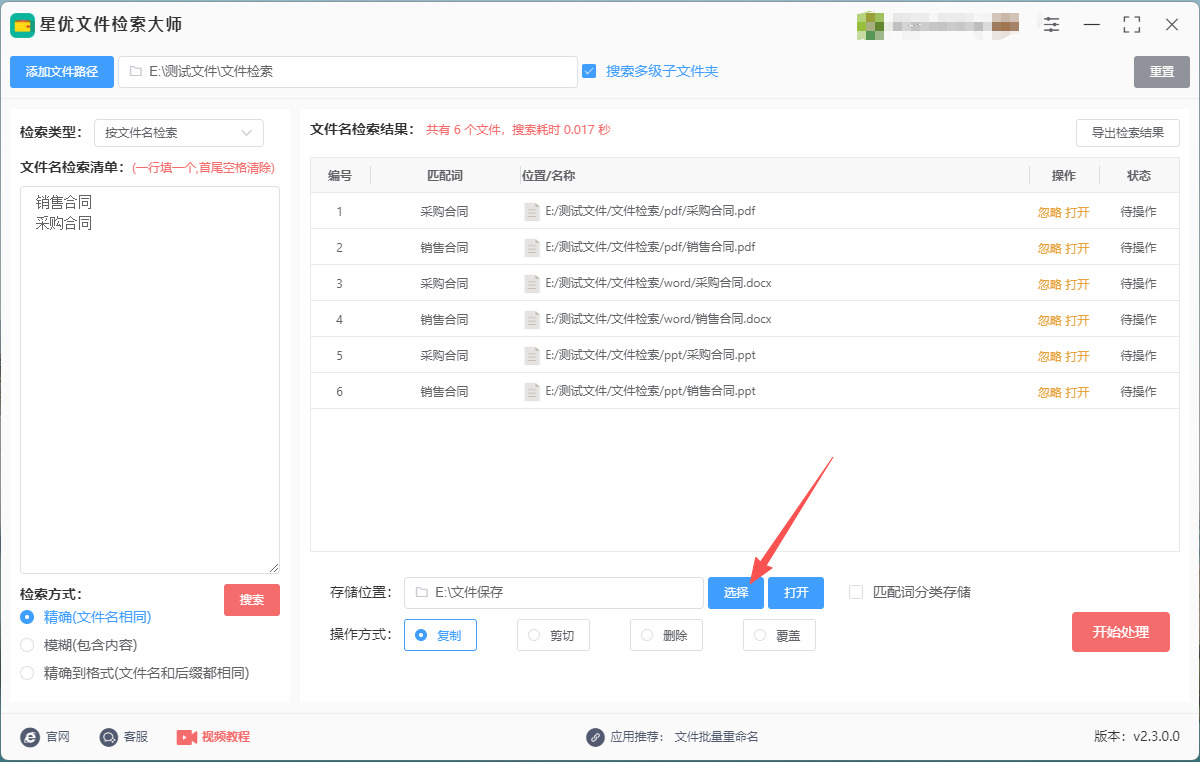The height and width of the screenshot is (762, 1200).
Task: Open the settings sliders icon in title bar
Action: coord(1051,25)
